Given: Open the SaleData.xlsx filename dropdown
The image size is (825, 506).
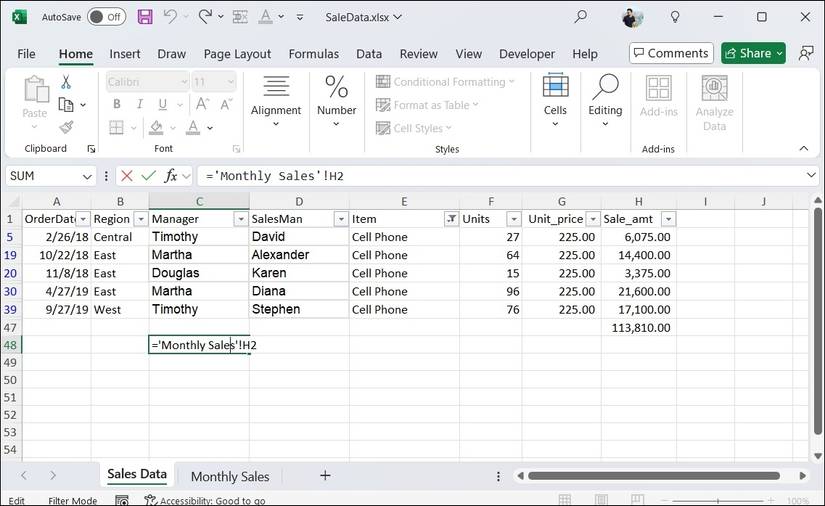Looking at the screenshot, I should coord(397,17).
